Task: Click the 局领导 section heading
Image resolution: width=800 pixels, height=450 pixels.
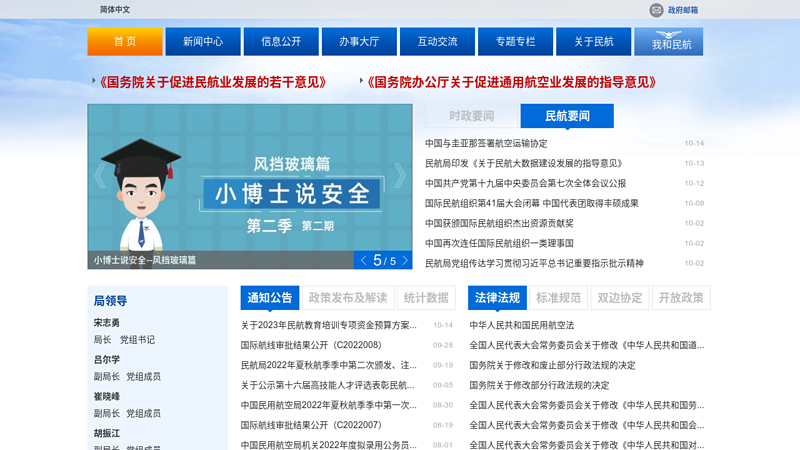Action: (110, 301)
